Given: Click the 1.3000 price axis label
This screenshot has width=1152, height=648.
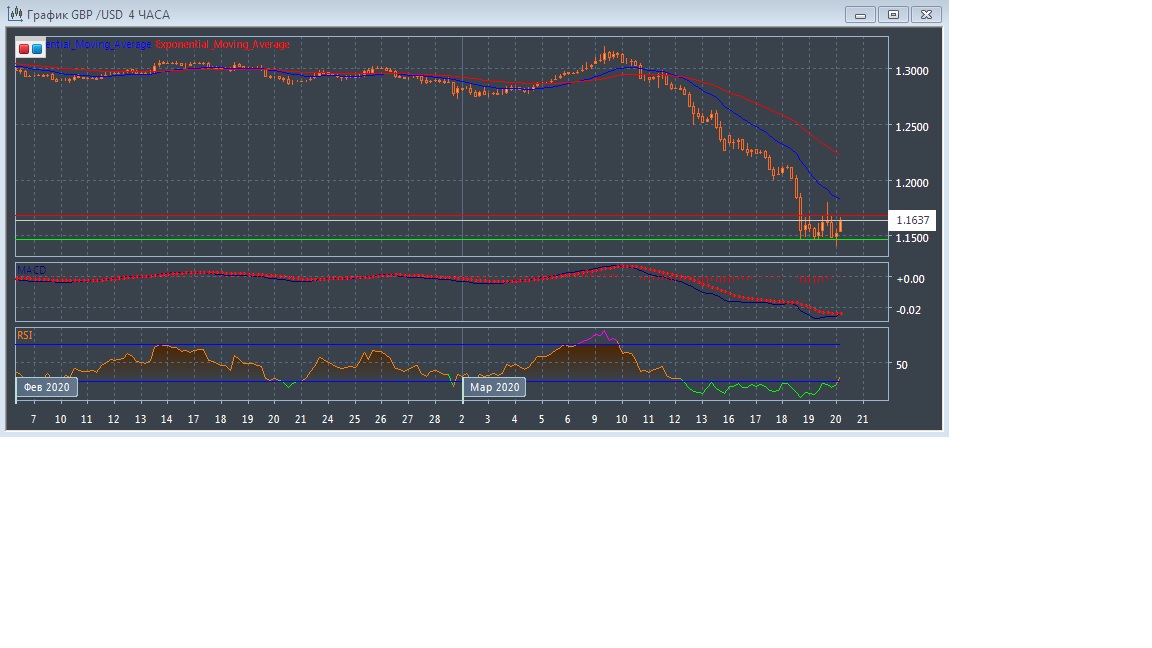Looking at the screenshot, I should [912, 71].
